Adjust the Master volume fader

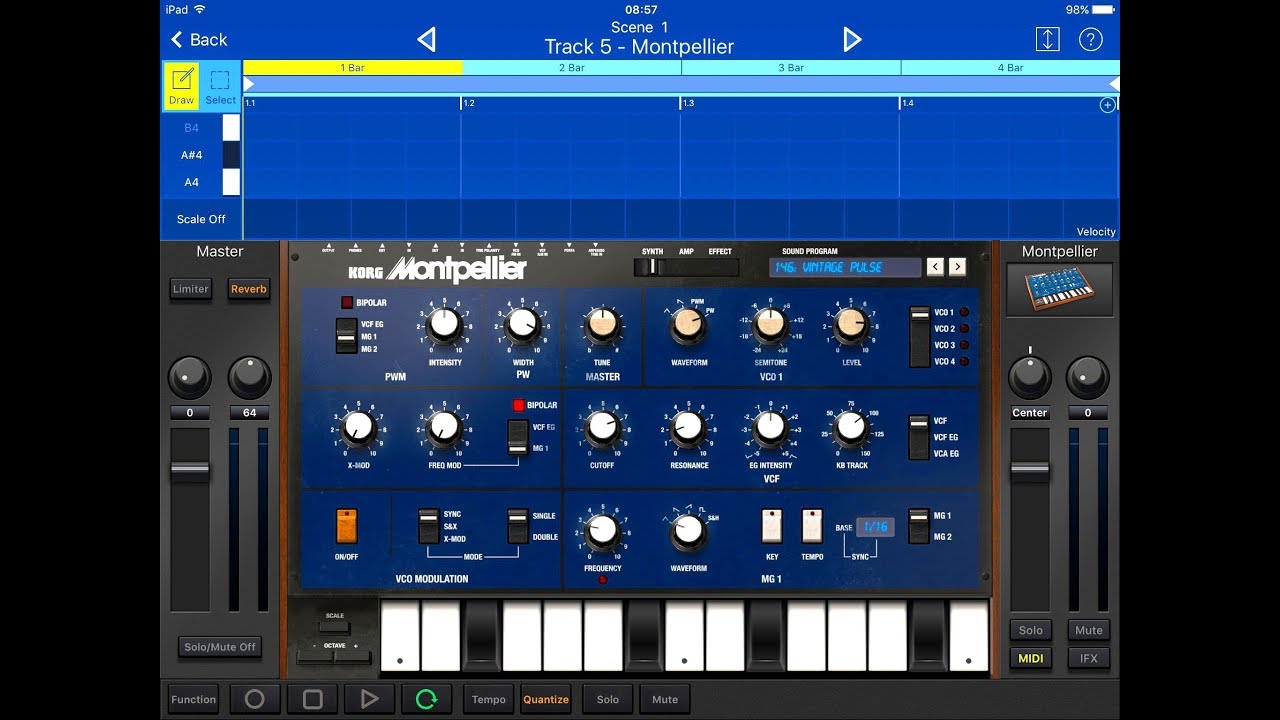190,471
